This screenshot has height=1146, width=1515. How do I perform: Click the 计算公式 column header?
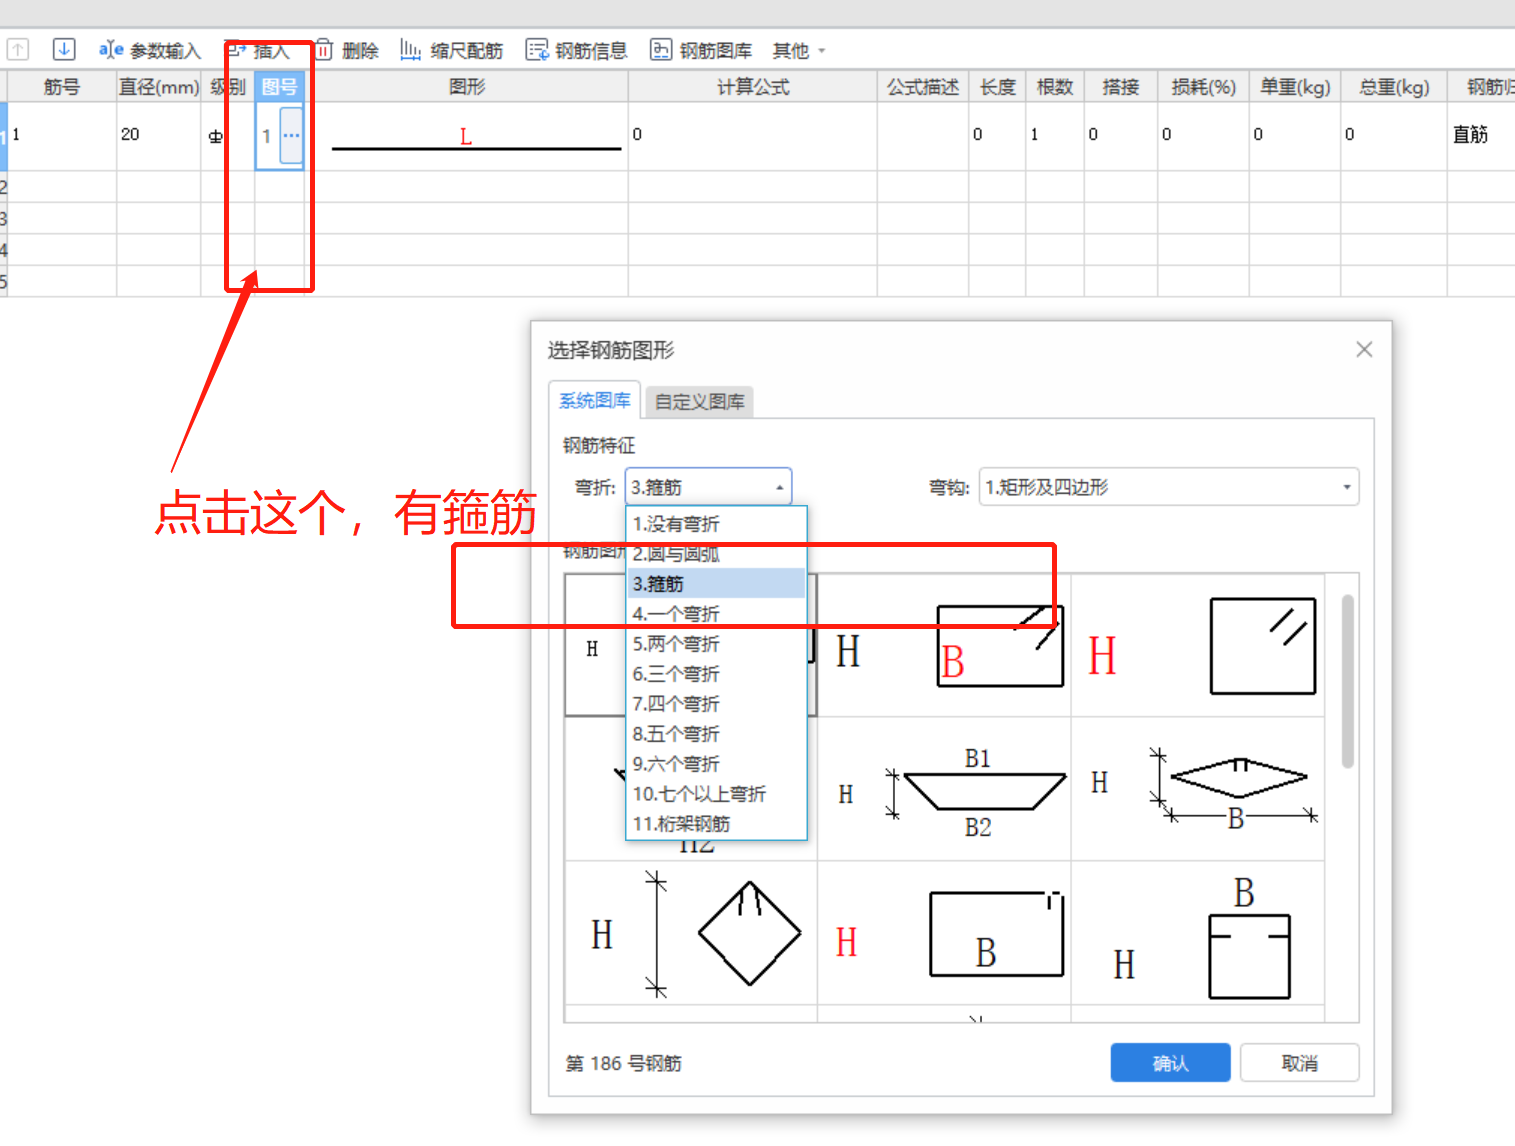click(x=753, y=87)
